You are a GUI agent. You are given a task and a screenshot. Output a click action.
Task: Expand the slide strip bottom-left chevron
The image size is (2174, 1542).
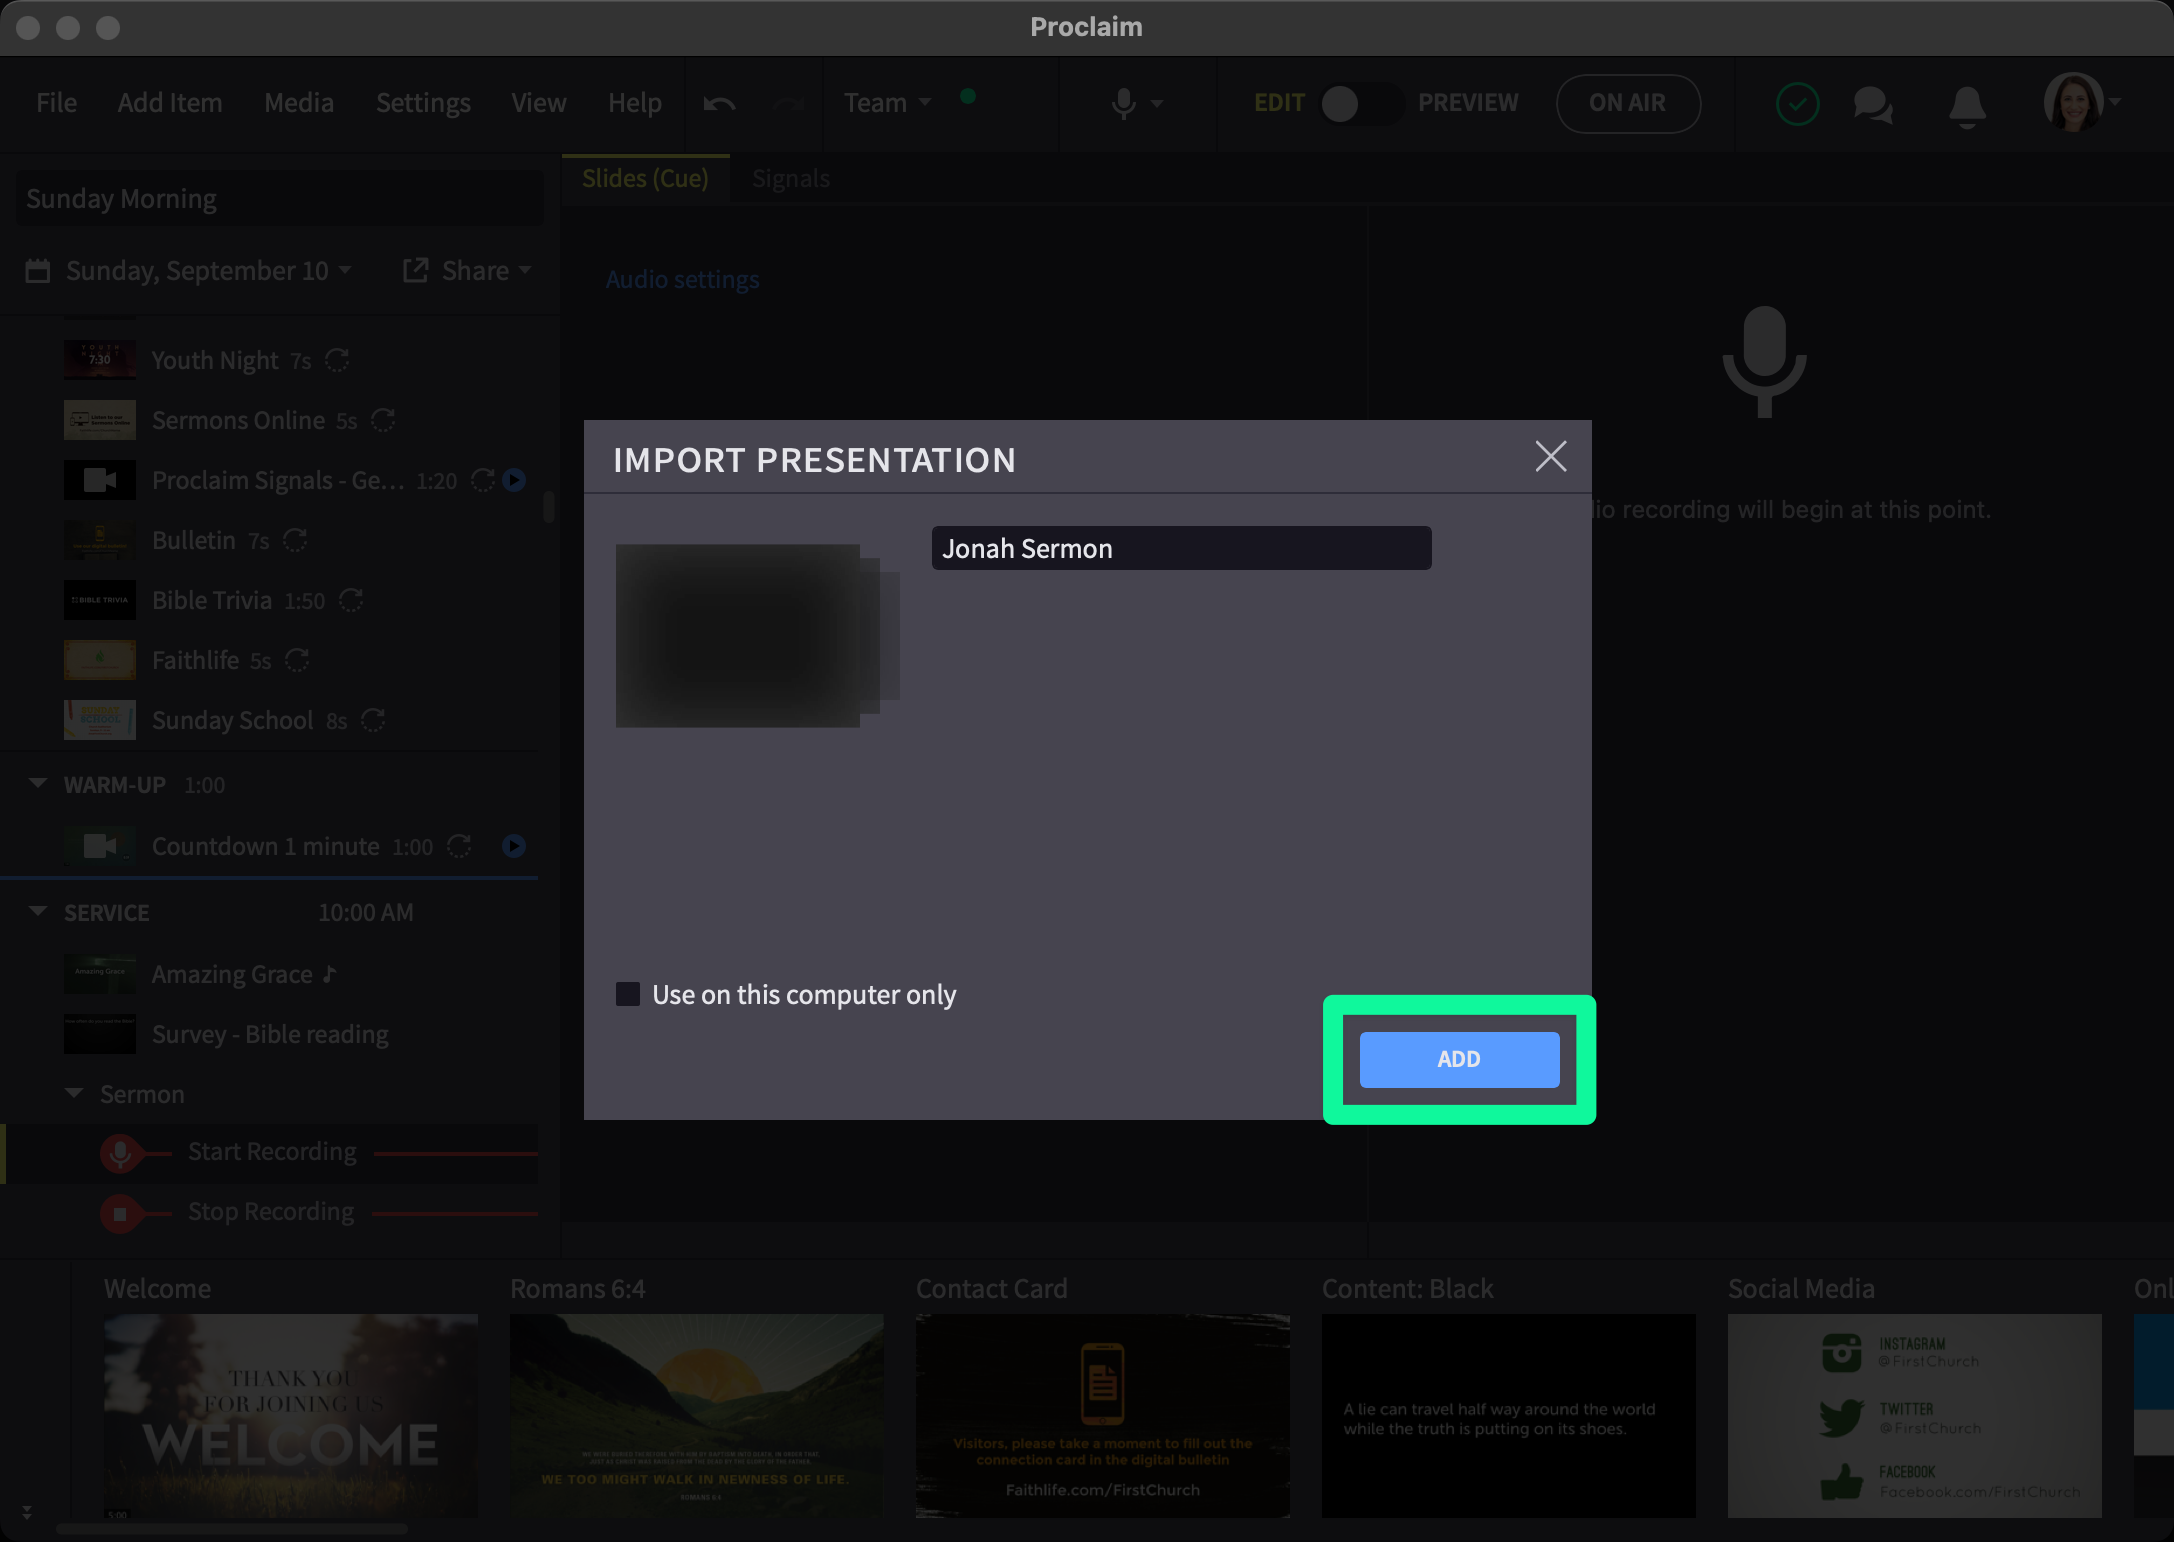coord(27,1513)
